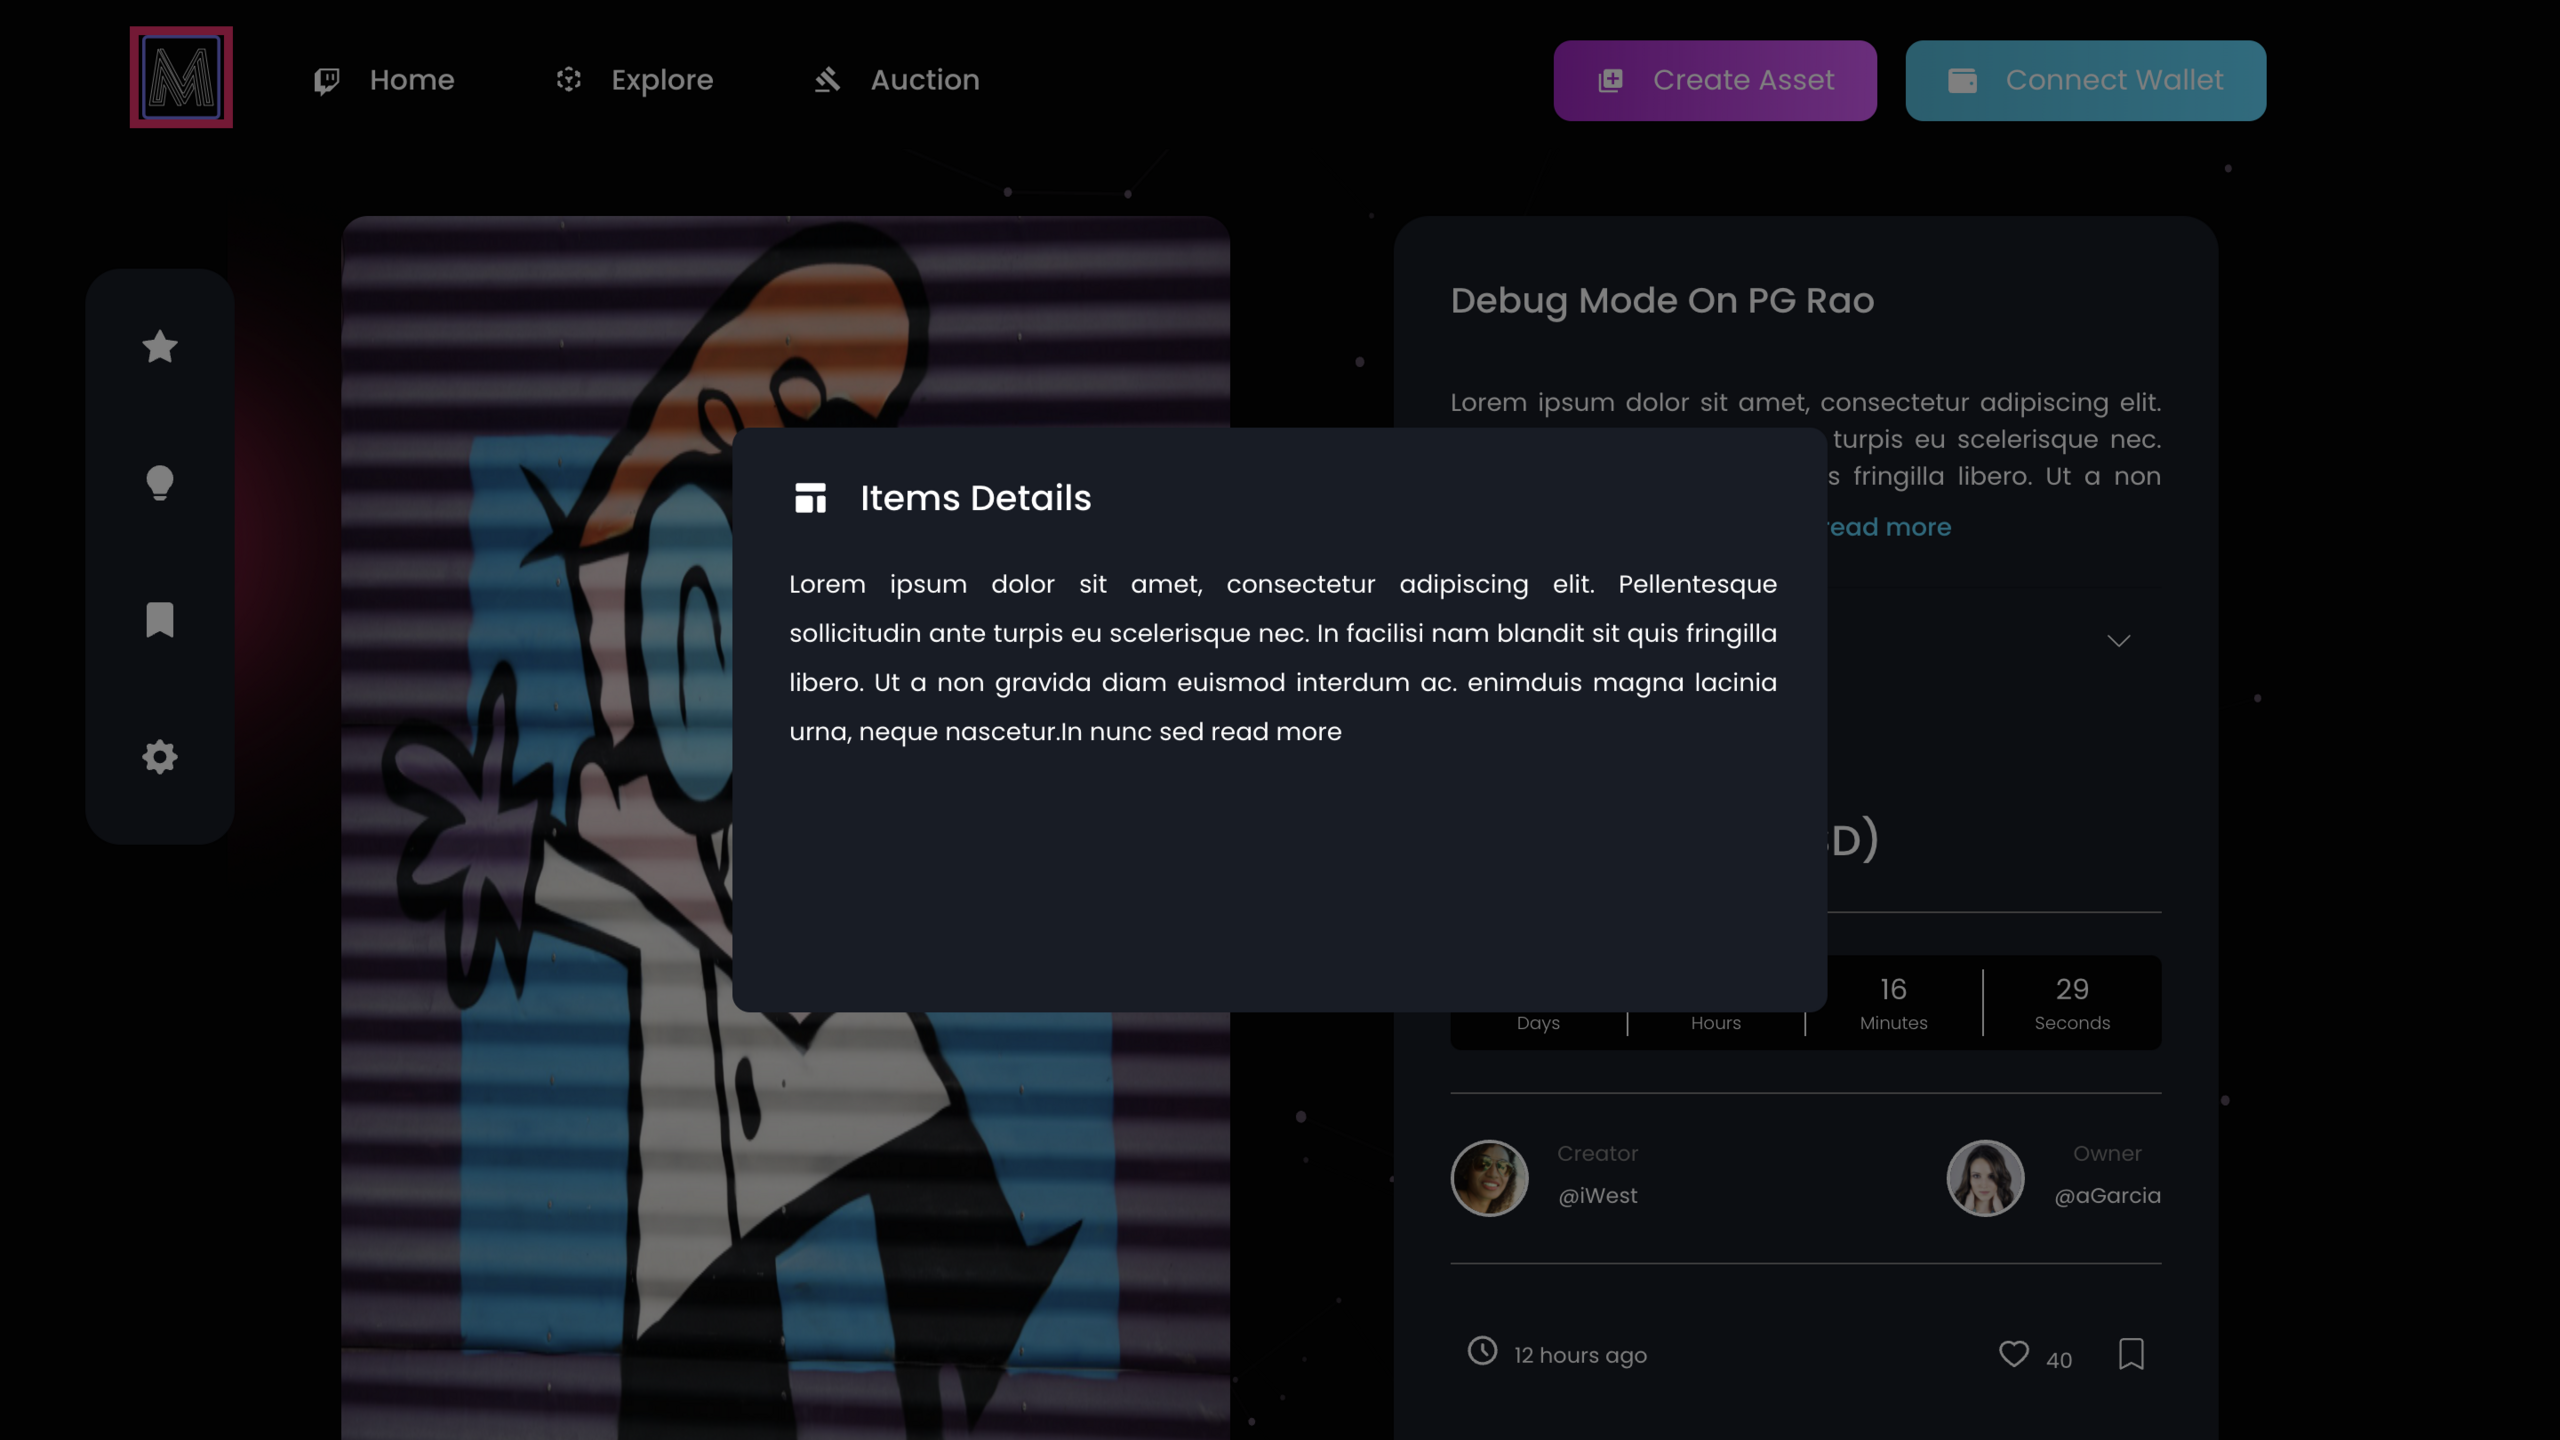This screenshot has height=1440, width=2560.
Task: Click the bookmark icon in the left sidebar
Action: (159, 621)
